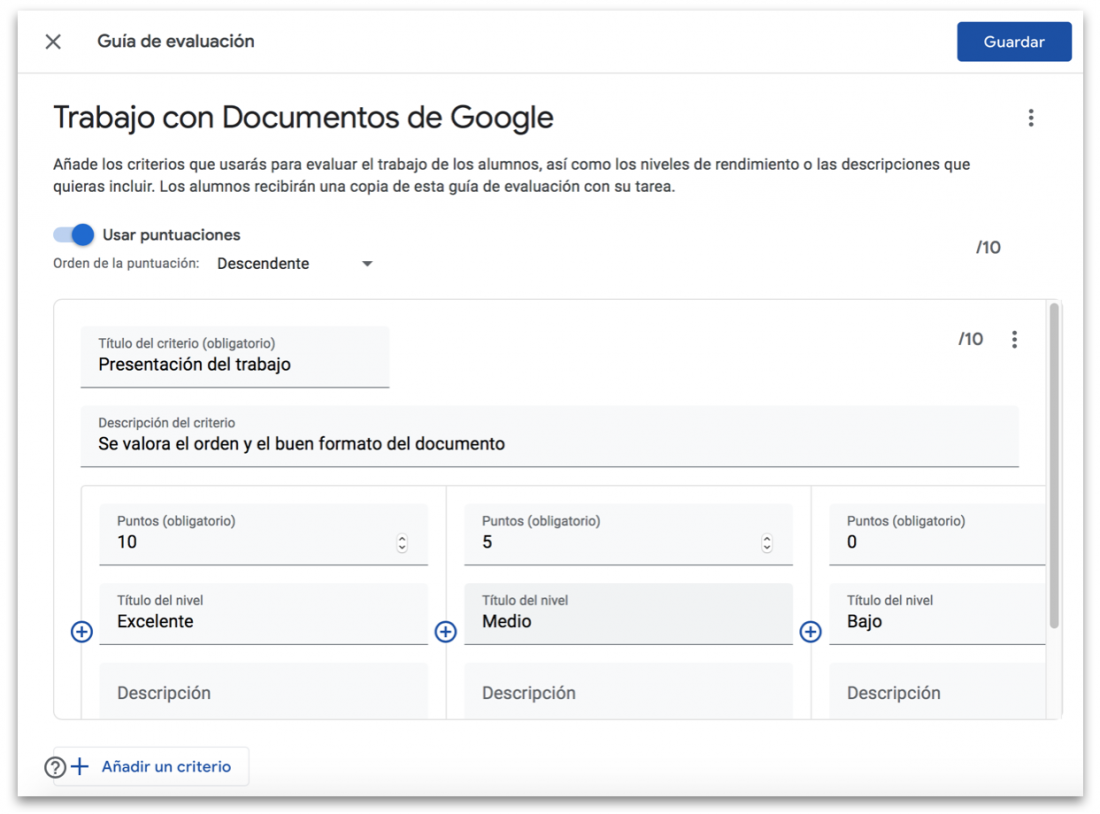Image resolution: width=1100 pixels, height=814 pixels.
Task: Save the rubric with Guardar
Action: 1014,41
